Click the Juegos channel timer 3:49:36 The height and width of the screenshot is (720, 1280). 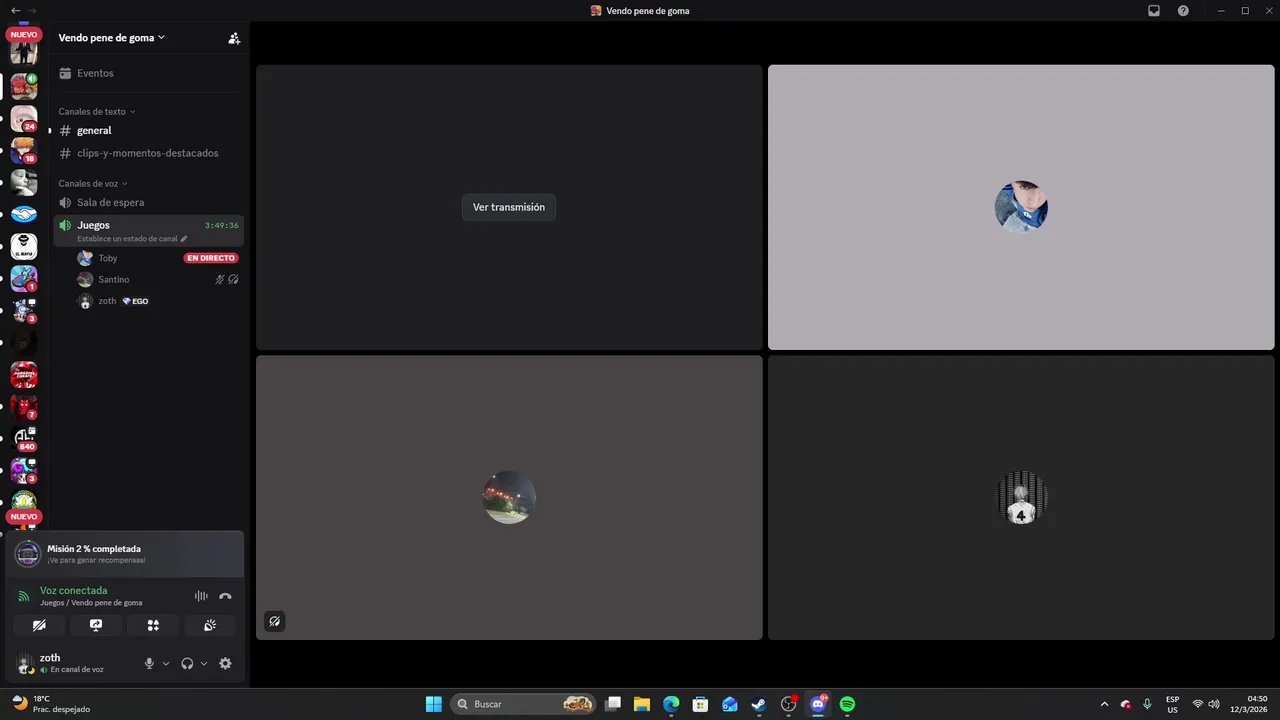coord(221,225)
